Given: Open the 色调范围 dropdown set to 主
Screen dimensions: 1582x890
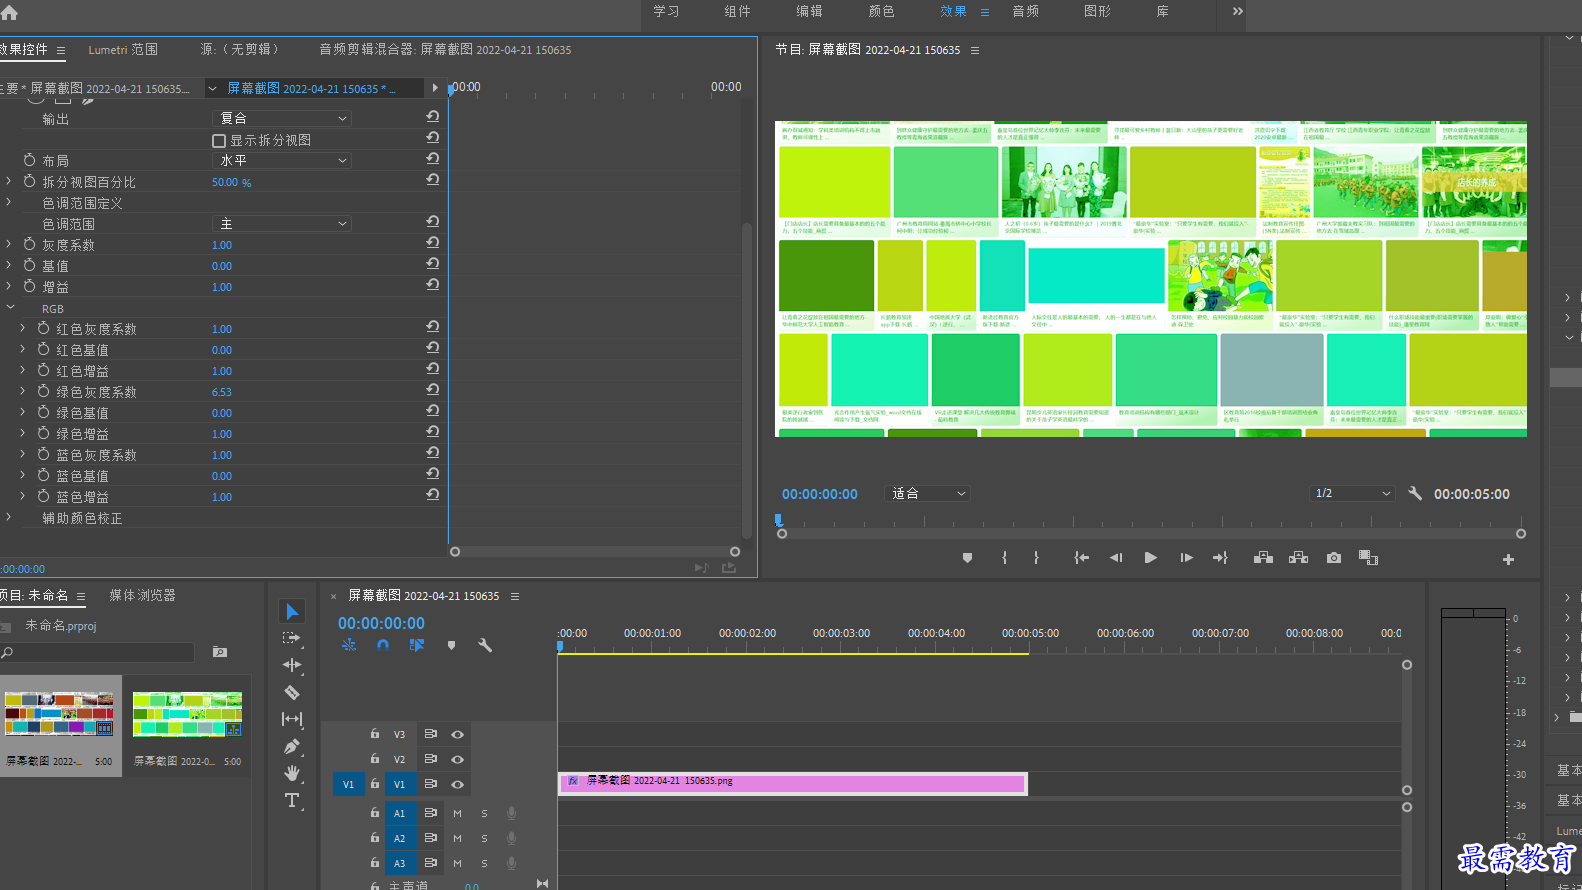Looking at the screenshot, I should [284, 224].
